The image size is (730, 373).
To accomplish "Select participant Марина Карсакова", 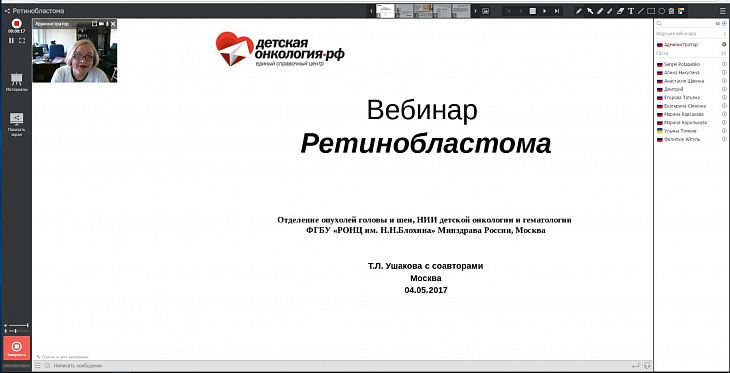I will pos(683,114).
